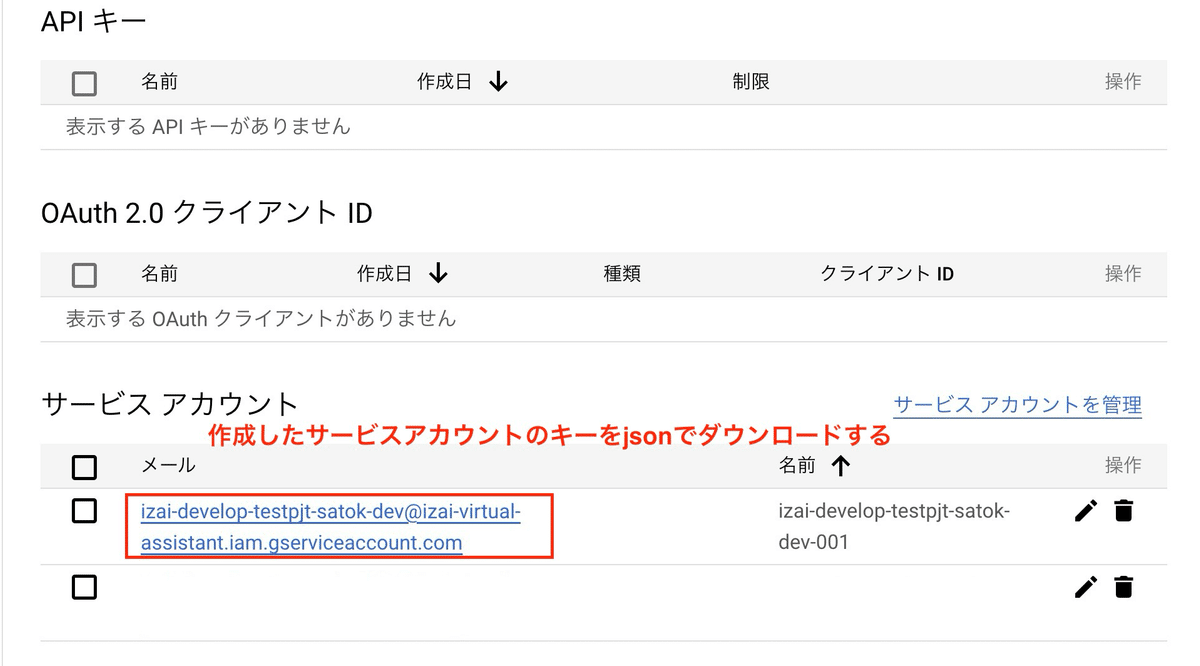Click the 名前 column header in API キー table
The image size is (1200, 666).
pos(160,82)
